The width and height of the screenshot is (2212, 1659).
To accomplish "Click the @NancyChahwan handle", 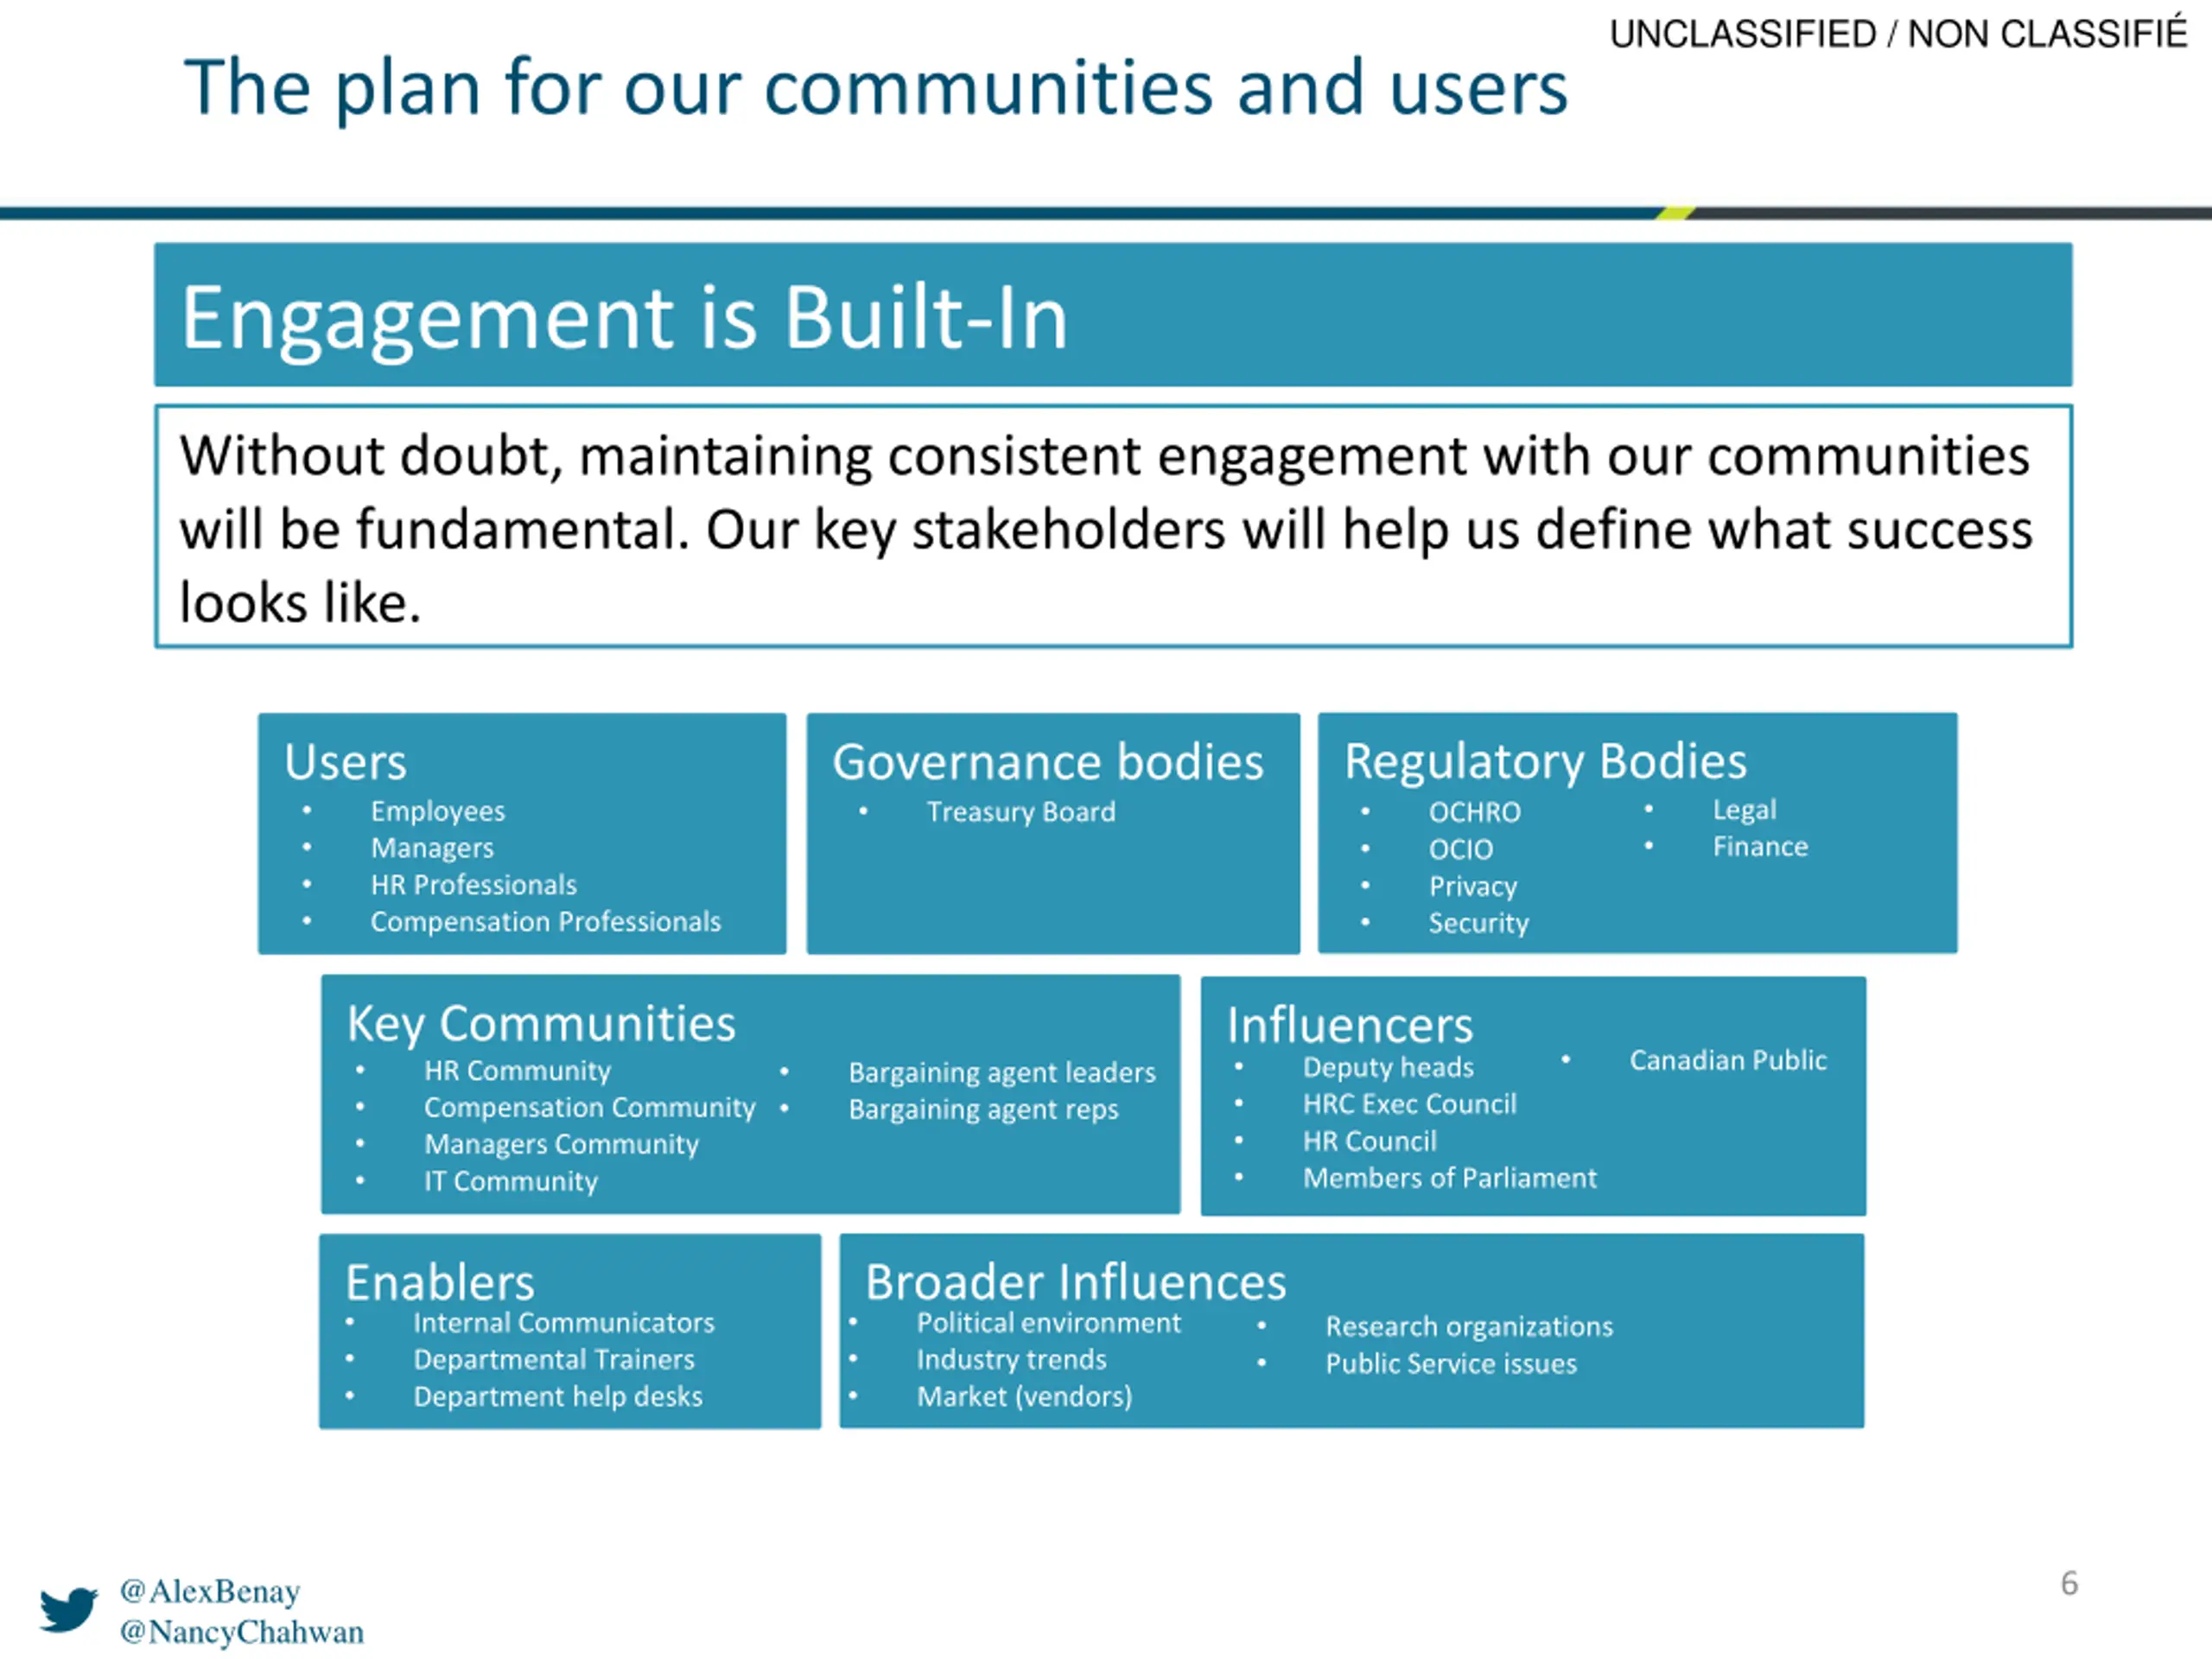I will click(x=242, y=1632).
